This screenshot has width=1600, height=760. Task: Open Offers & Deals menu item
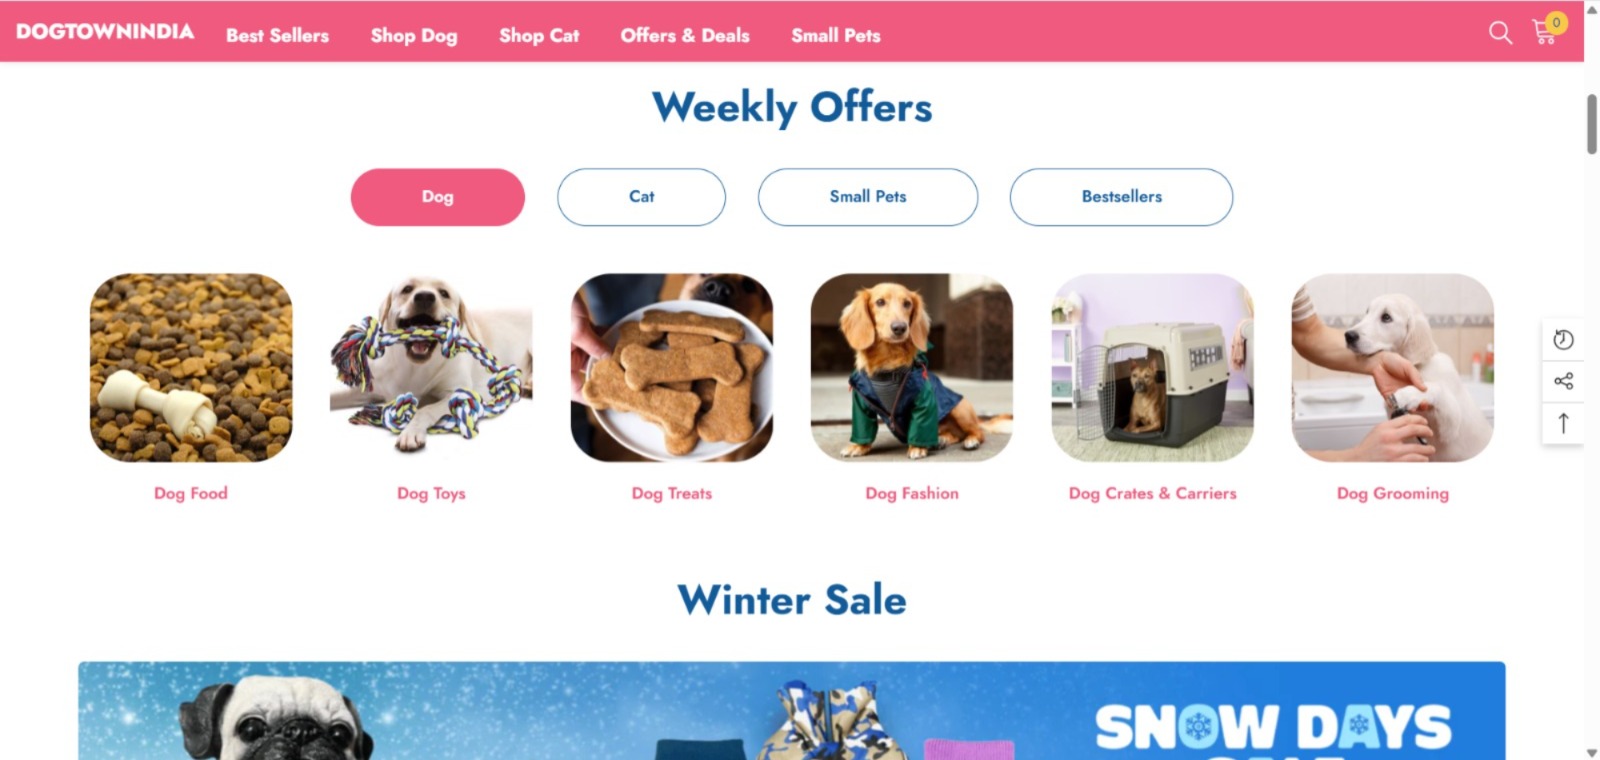(x=685, y=35)
